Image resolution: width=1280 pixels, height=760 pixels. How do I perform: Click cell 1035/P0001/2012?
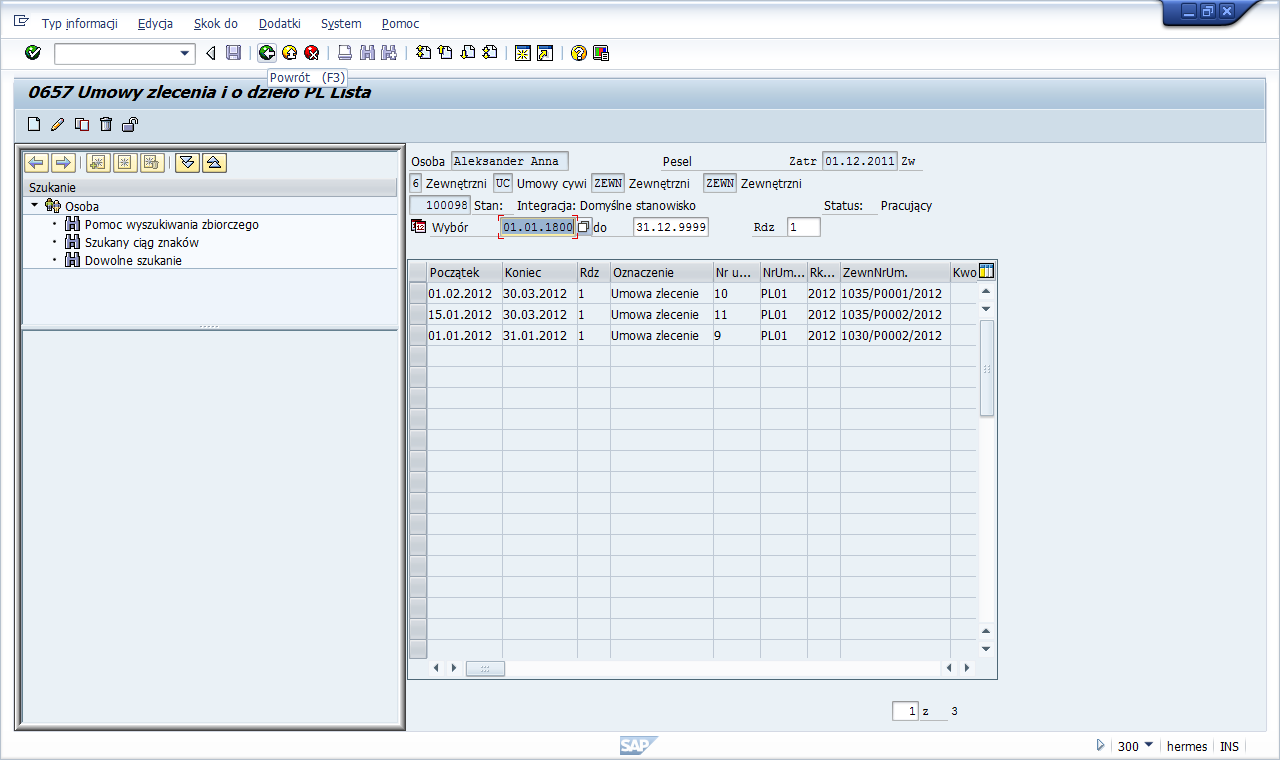tap(894, 294)
